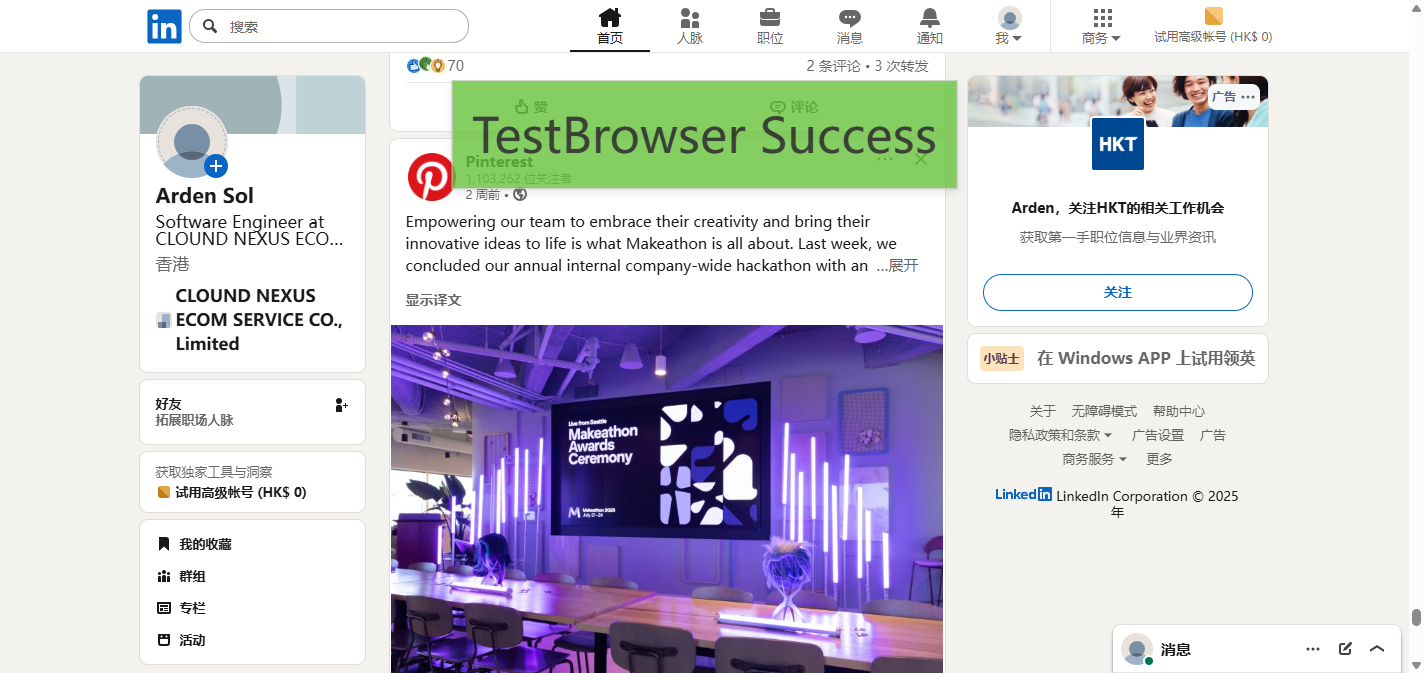Image resolution: width=1424 pixels, height=673 pixels.
Task: Open the Makeathon Awards Ceremony post image
Action: [666, 500]
